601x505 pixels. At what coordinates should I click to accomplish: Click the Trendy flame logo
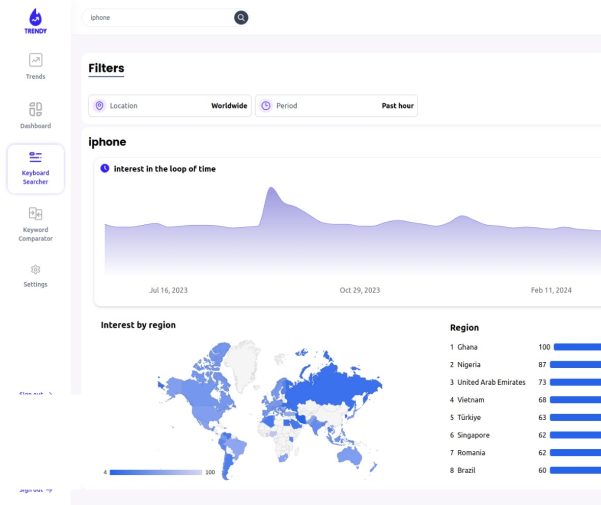pos(35,21)
